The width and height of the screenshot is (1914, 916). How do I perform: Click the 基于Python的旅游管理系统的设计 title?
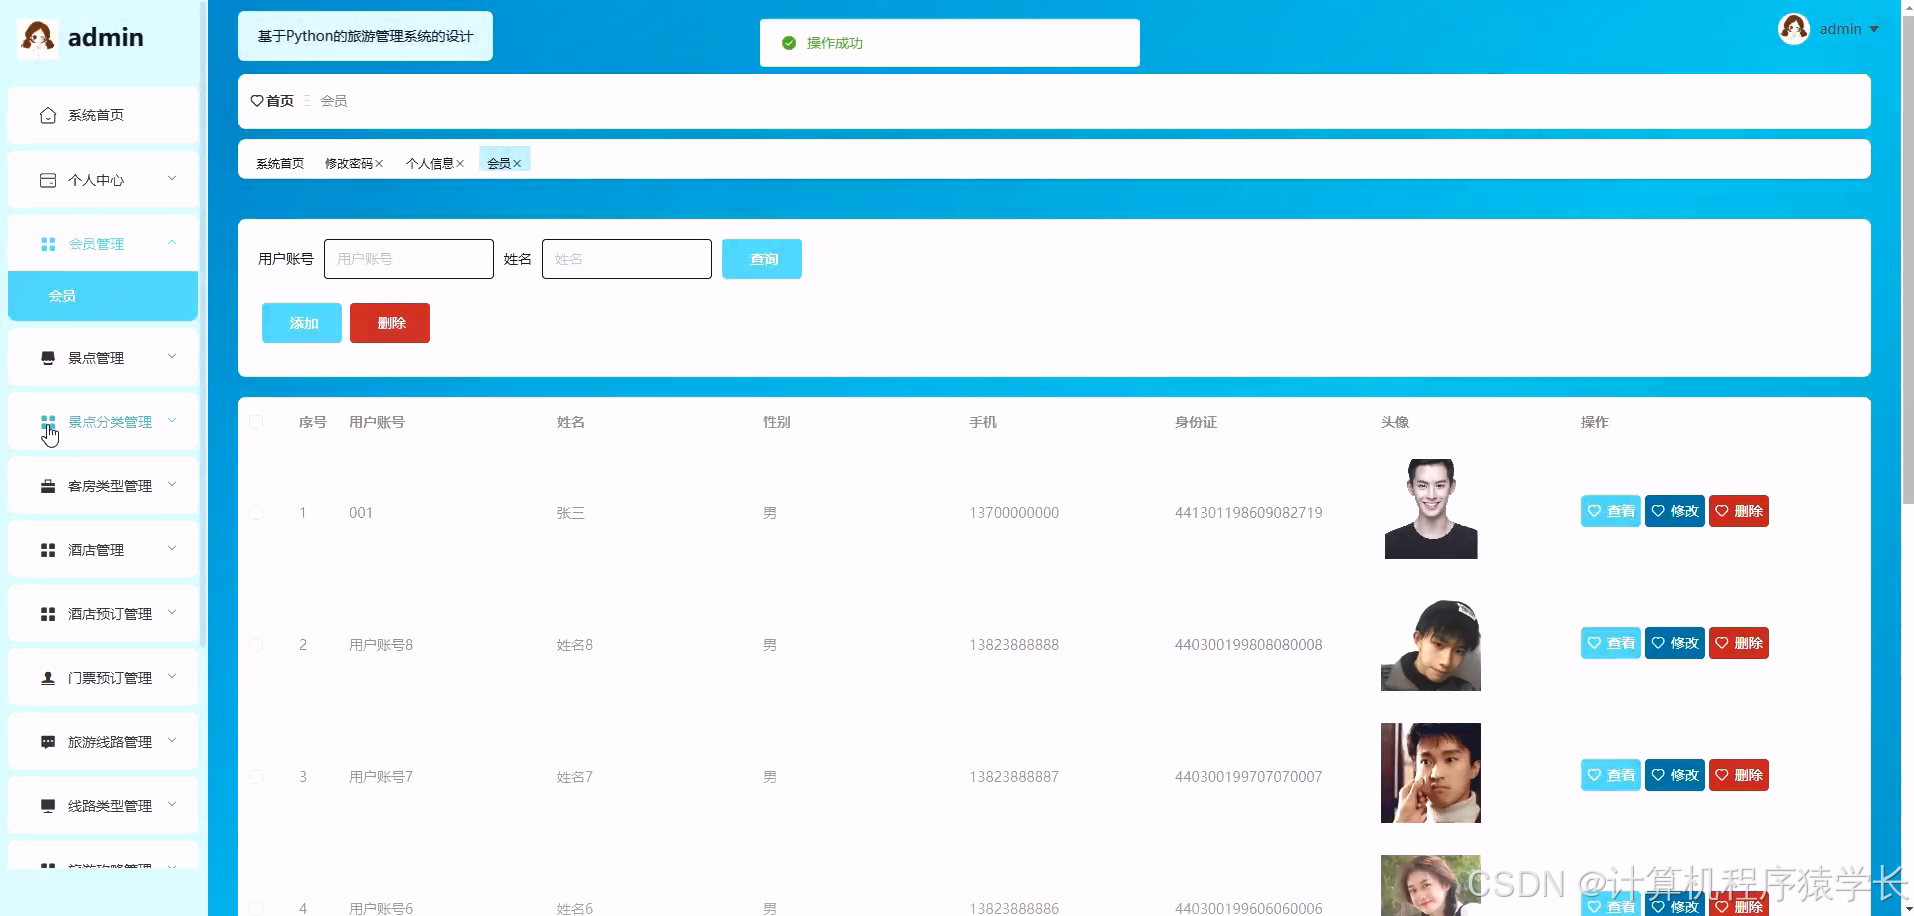coord(365,36)
